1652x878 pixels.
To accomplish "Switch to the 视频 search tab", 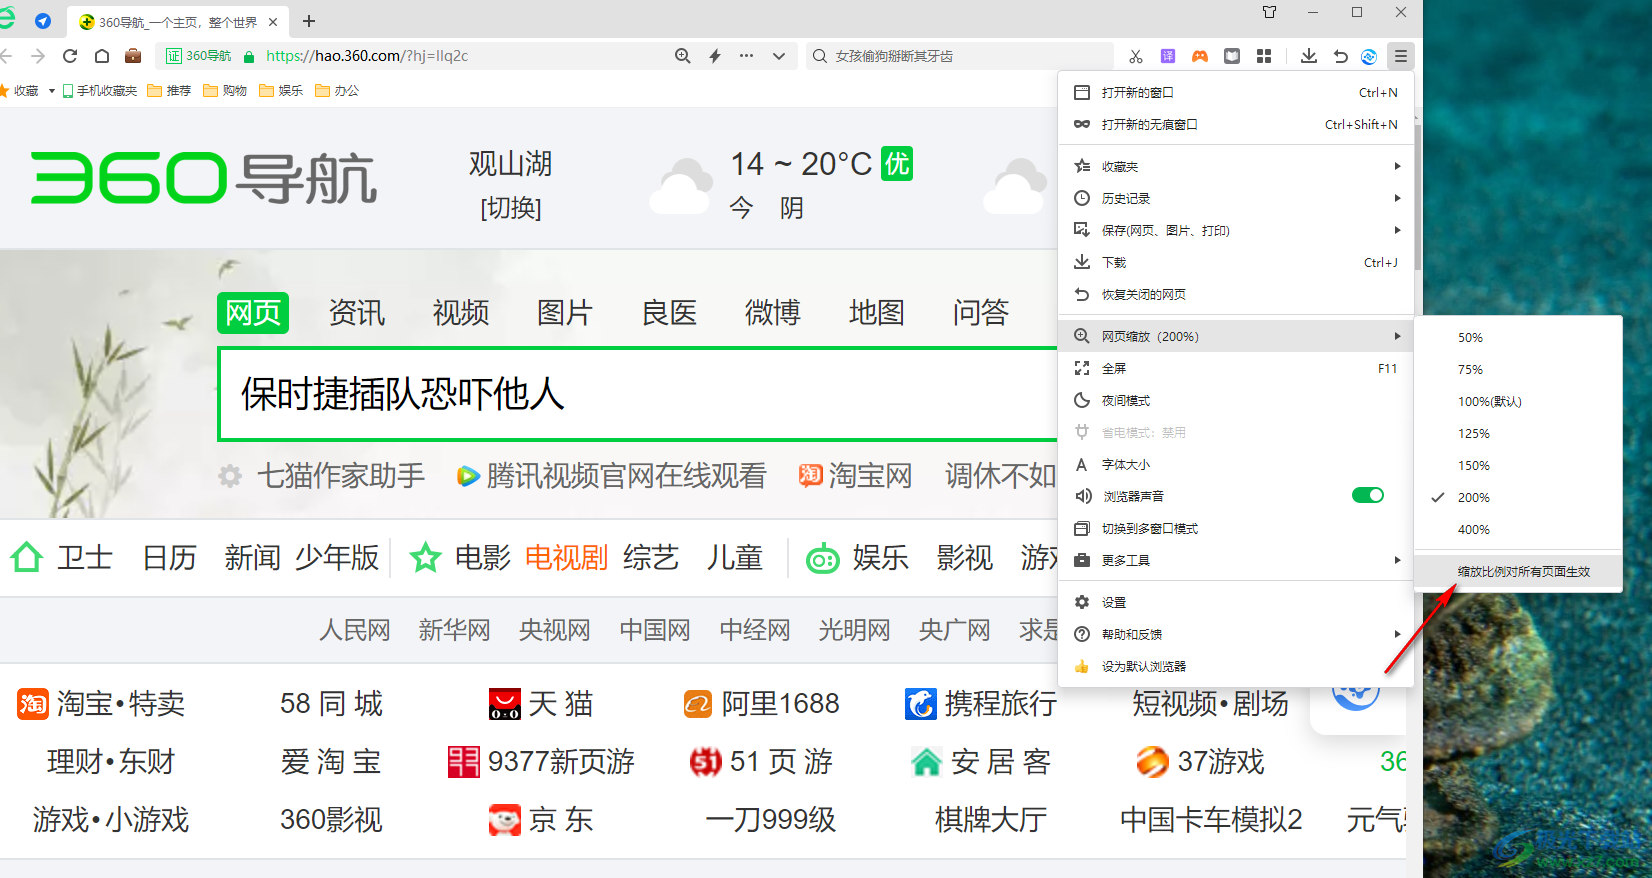I will point(461,313).
